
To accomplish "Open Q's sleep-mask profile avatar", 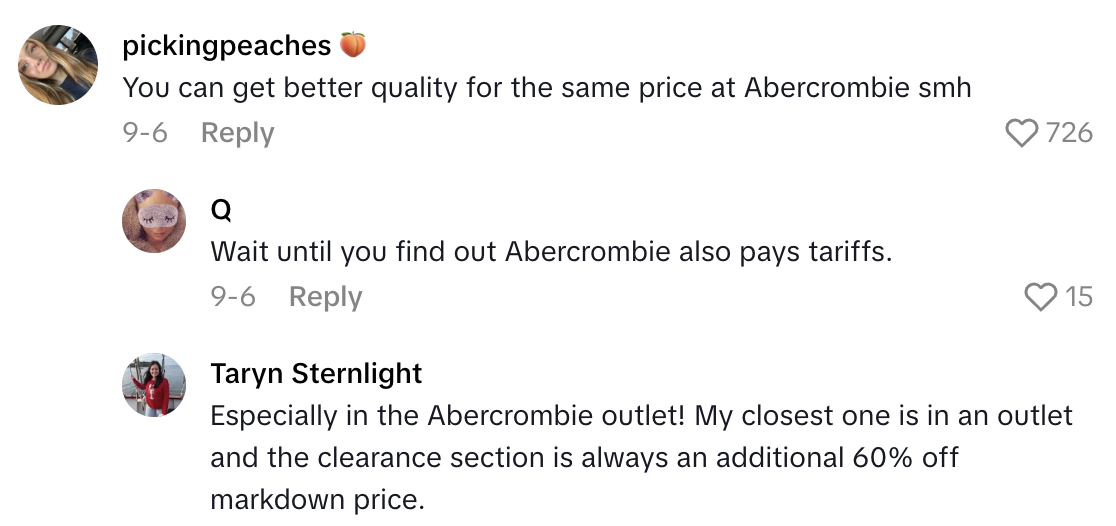I will pyautogui.click(x=154, y=221).
